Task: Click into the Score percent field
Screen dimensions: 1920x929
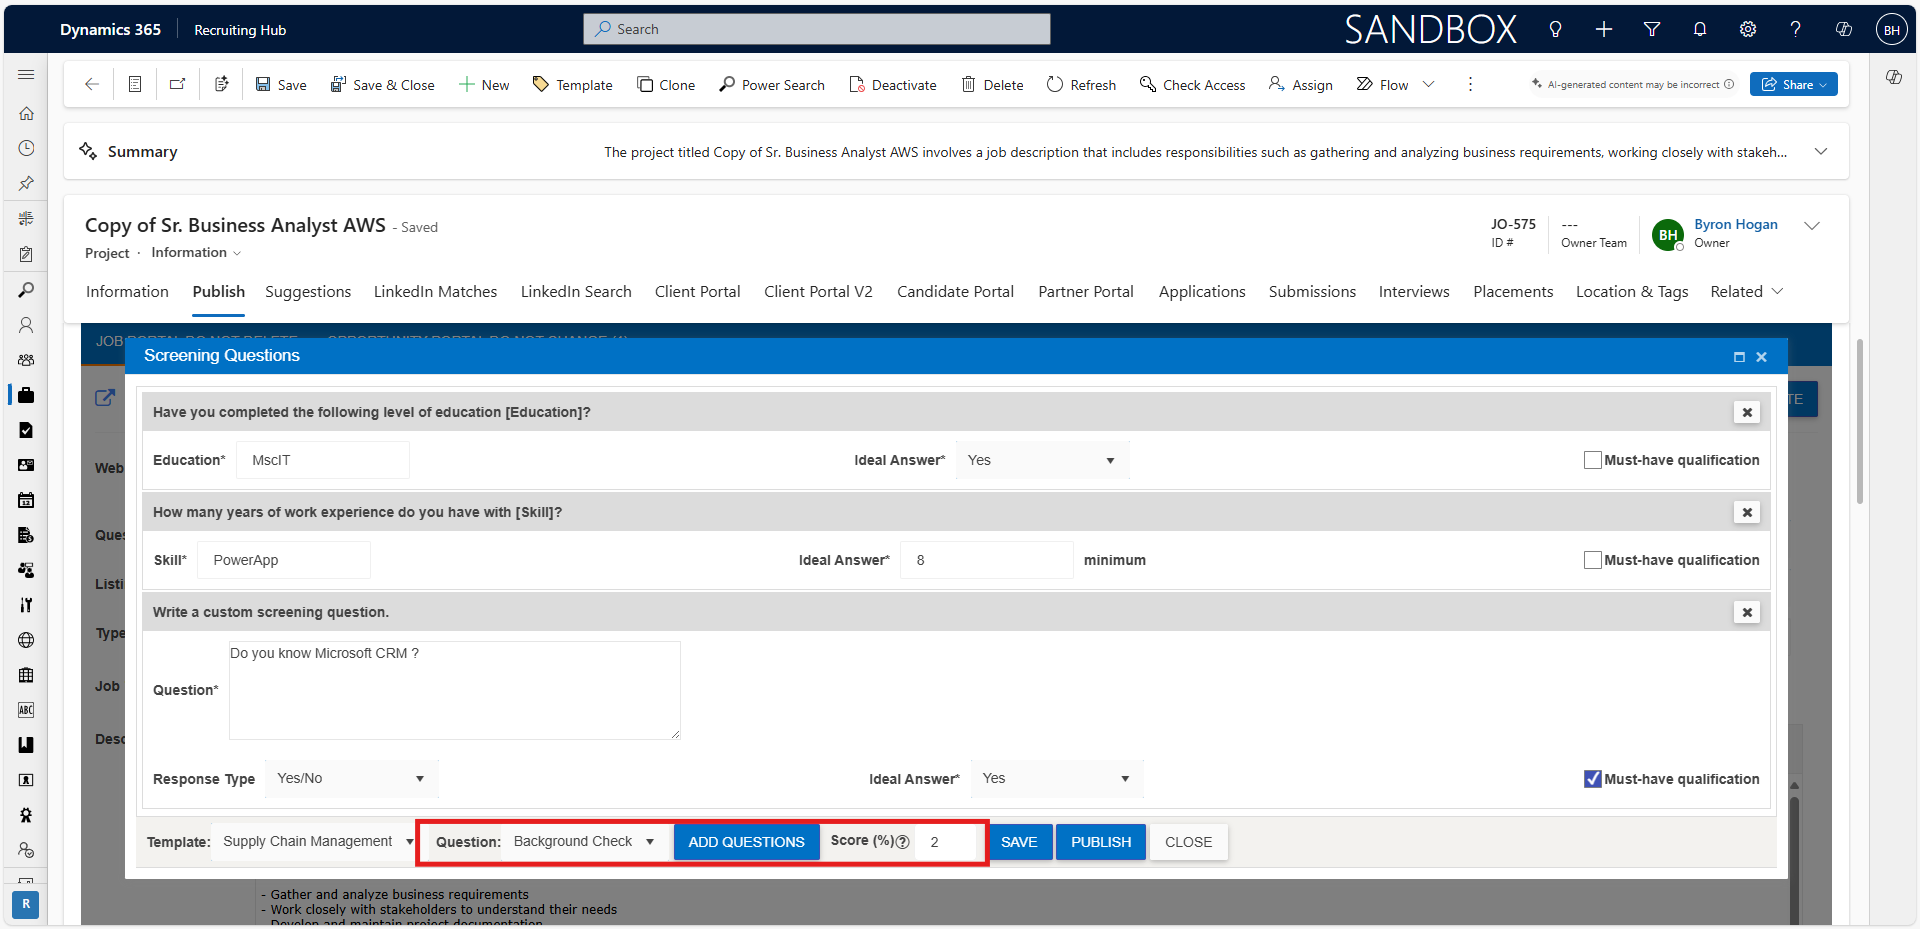Action: click(x=947, y=842)
